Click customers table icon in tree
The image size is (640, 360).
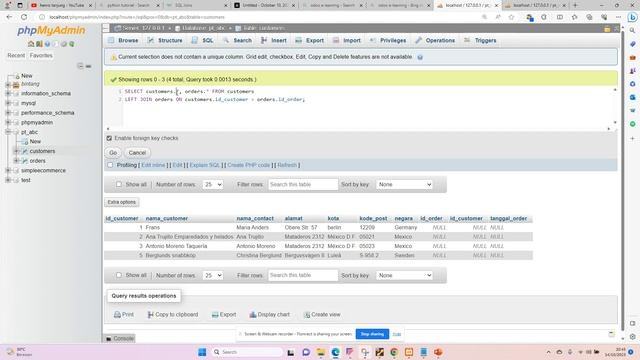click(24, 151)
